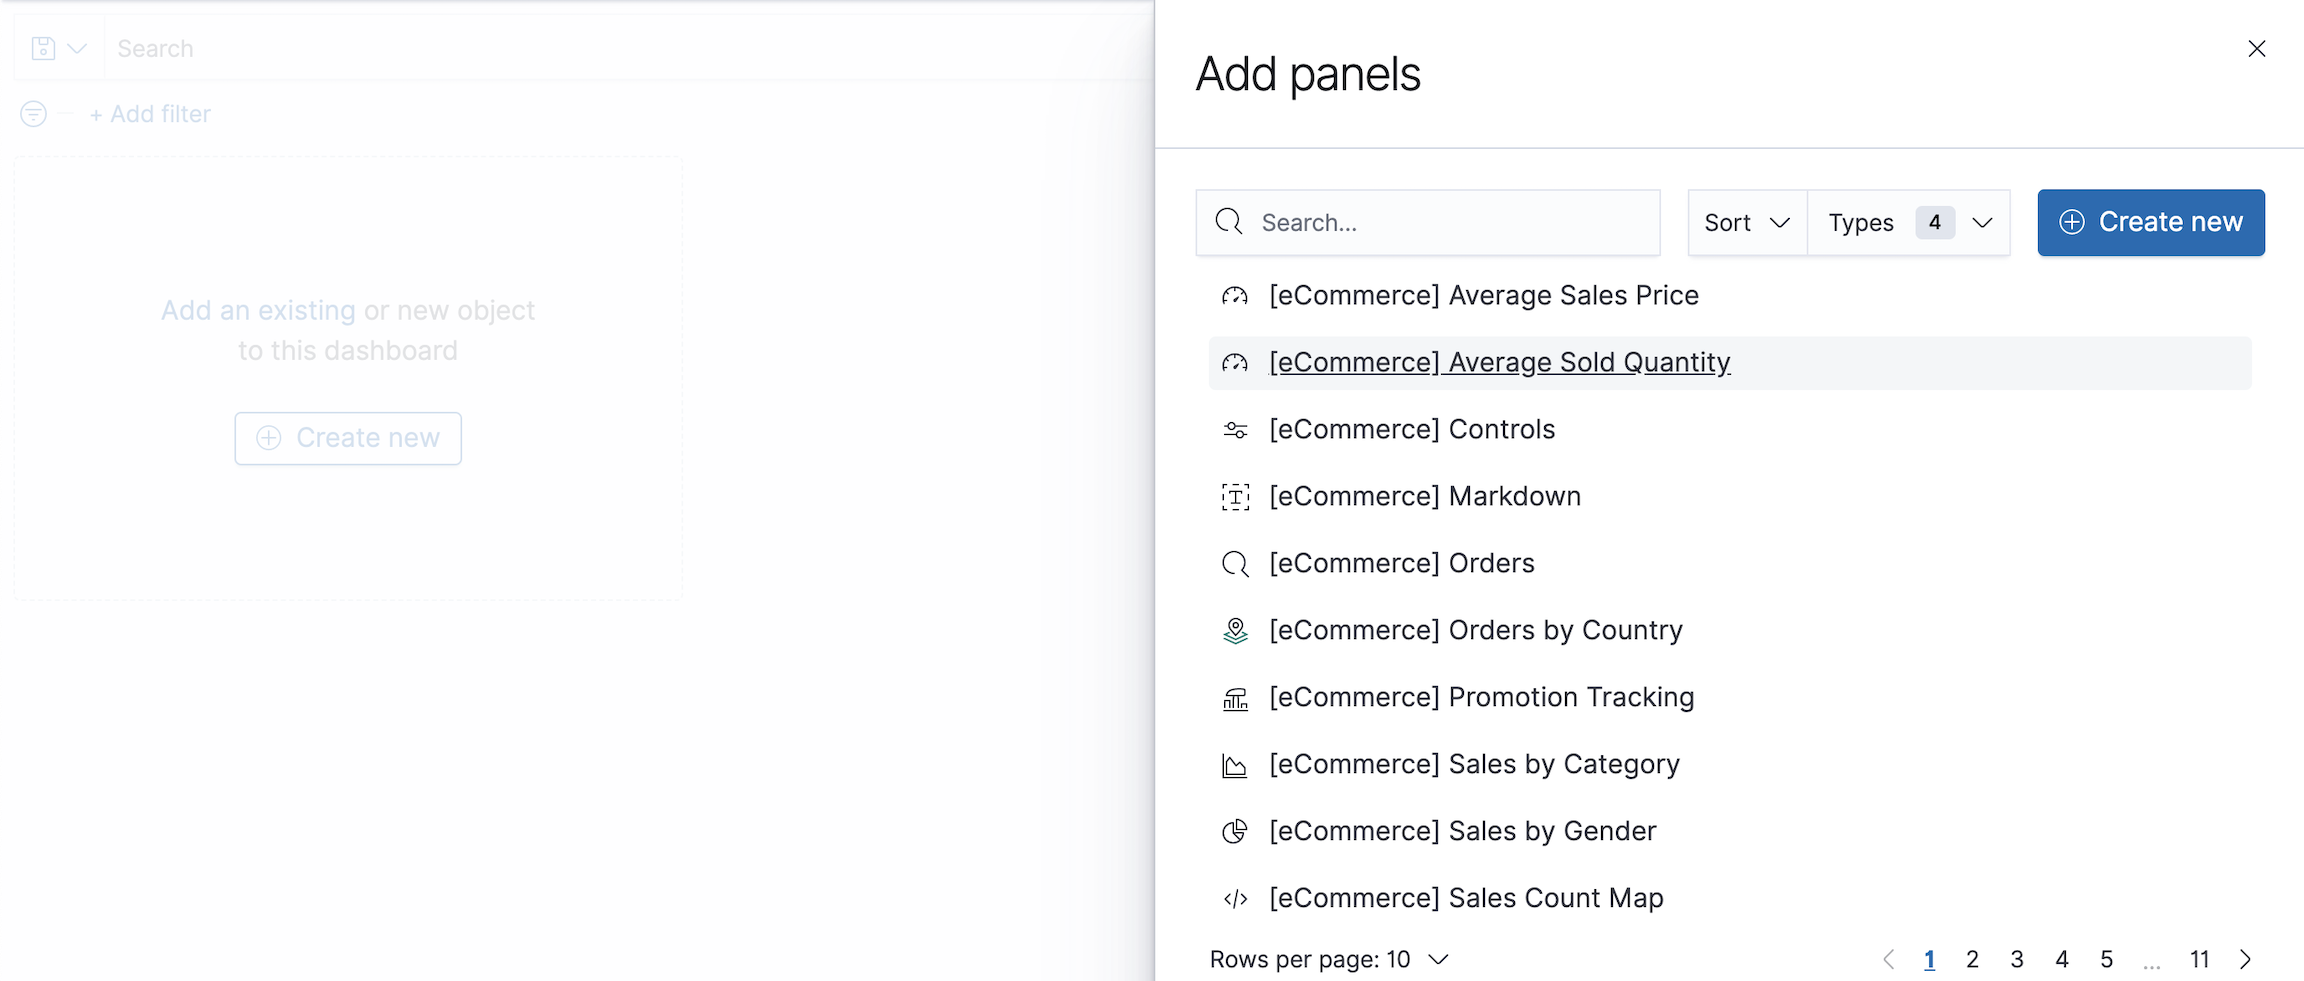This screenshot has width=2304, height=981.
Task: Click the gauge icon for Average Sold Quantity
Action: (1236, 363)
